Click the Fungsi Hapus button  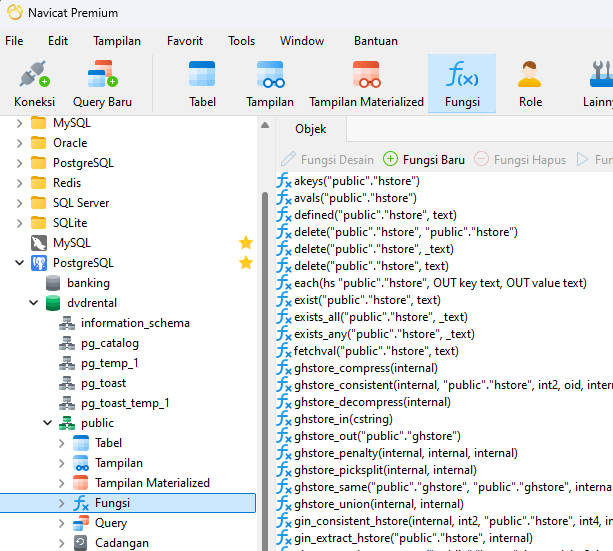tap(520, 160)
